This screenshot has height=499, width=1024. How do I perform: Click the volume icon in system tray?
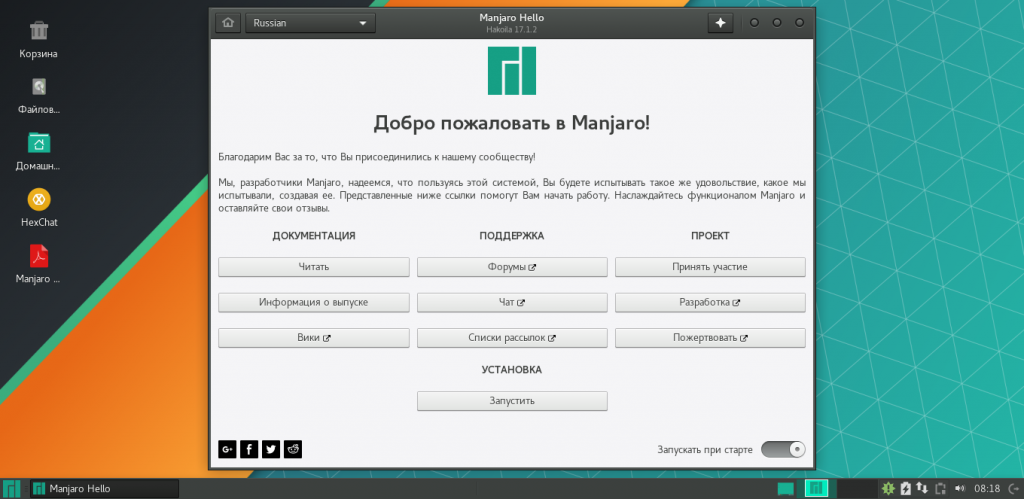pyautogui.click(x=959, y=489)
